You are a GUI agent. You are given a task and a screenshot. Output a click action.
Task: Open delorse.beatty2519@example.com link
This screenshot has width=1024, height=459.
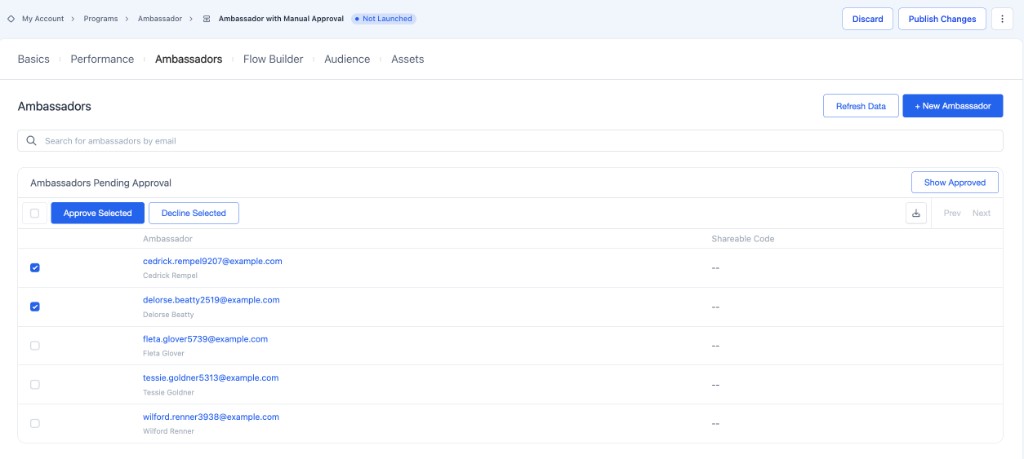coord(211,300)
